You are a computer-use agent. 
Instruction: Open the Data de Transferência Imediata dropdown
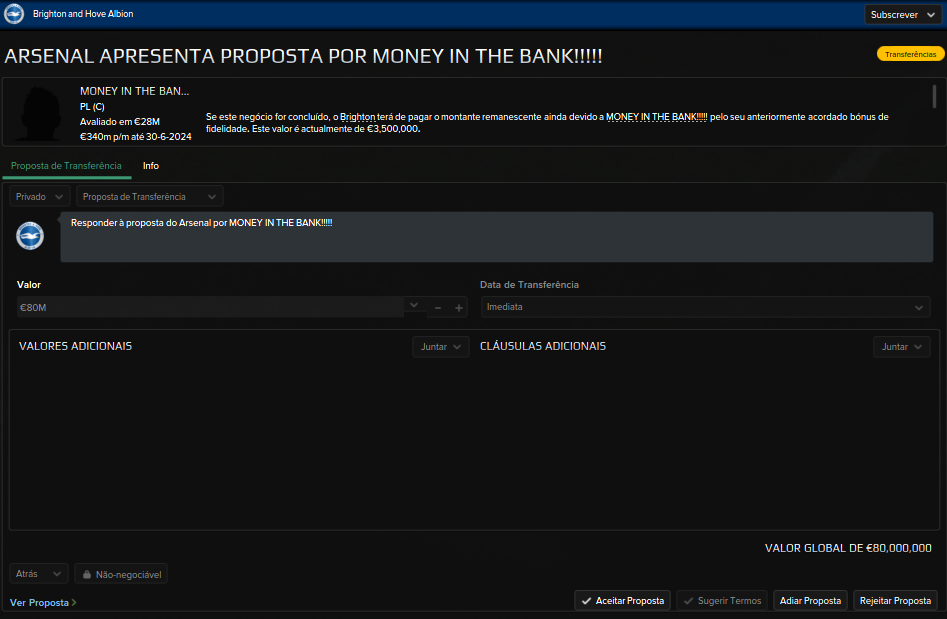click(x=706, y=307)
